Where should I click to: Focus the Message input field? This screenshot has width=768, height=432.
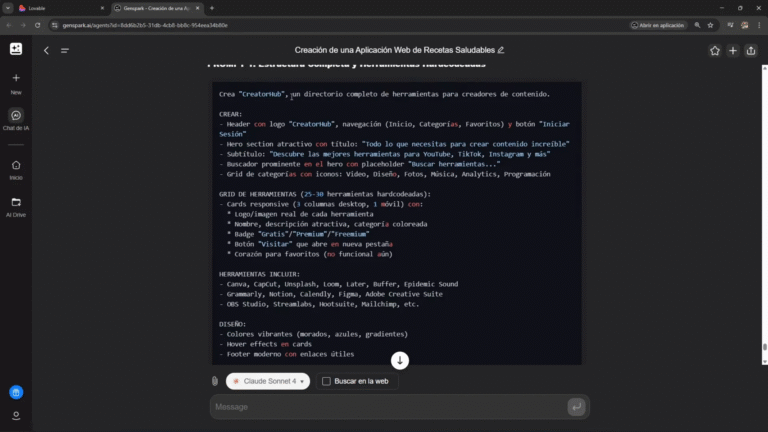click(389, 407)
